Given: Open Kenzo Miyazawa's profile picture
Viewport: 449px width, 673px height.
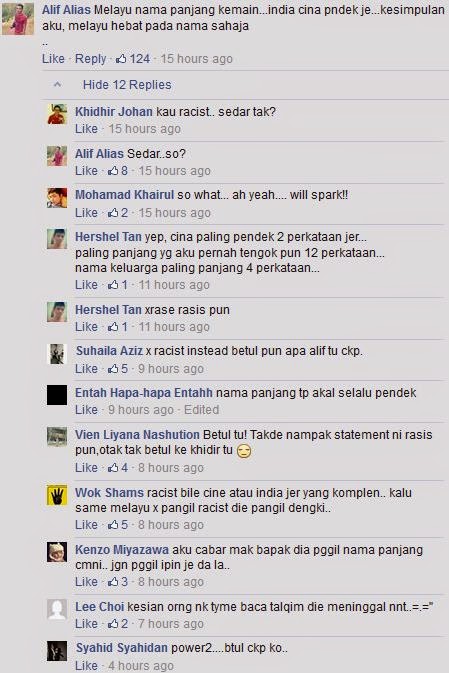Looking at the screenshot, I should tap(57, 552).
